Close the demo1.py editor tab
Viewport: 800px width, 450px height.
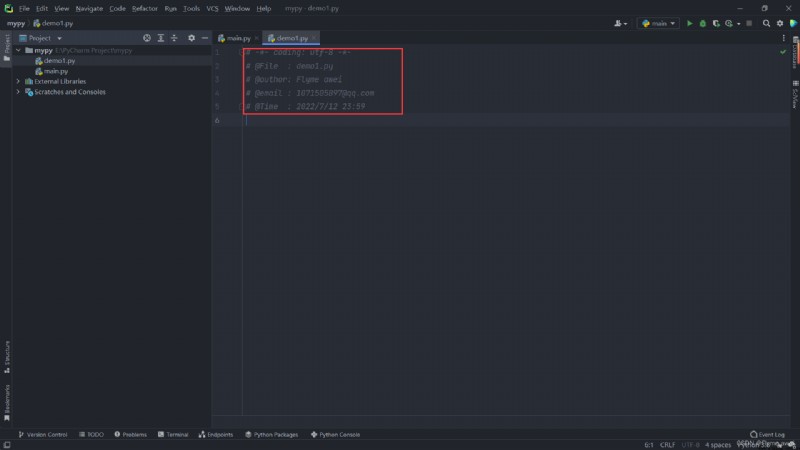click(x=314, y=38)
